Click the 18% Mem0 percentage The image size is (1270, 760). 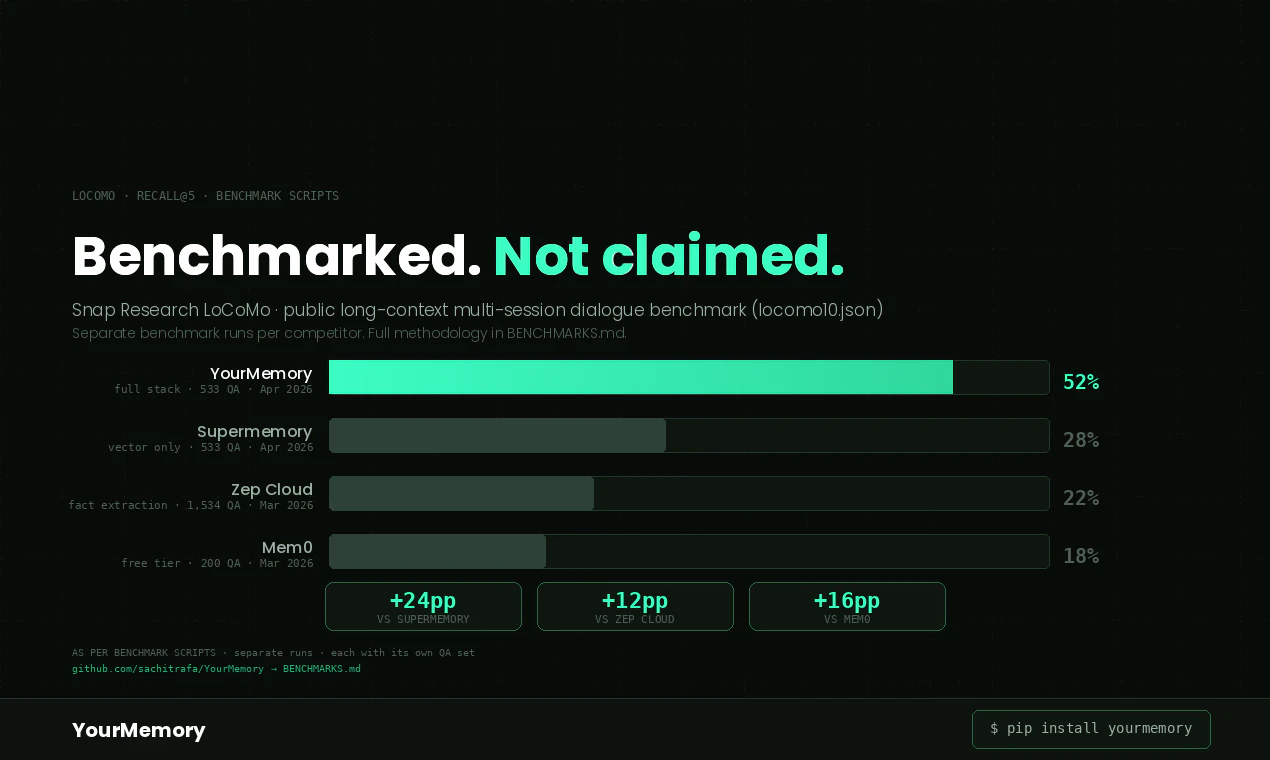pyautogui.click(x=1081, y=555)
